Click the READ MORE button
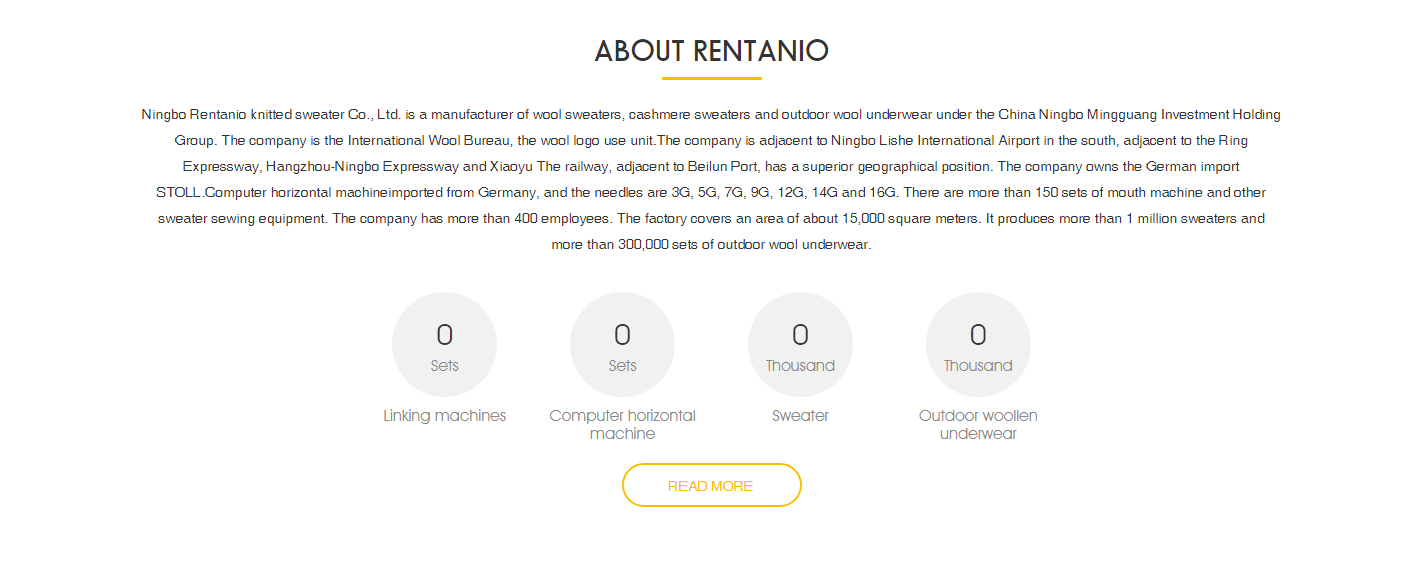This screenshot has height=569, width=1423. pos(711,486)
